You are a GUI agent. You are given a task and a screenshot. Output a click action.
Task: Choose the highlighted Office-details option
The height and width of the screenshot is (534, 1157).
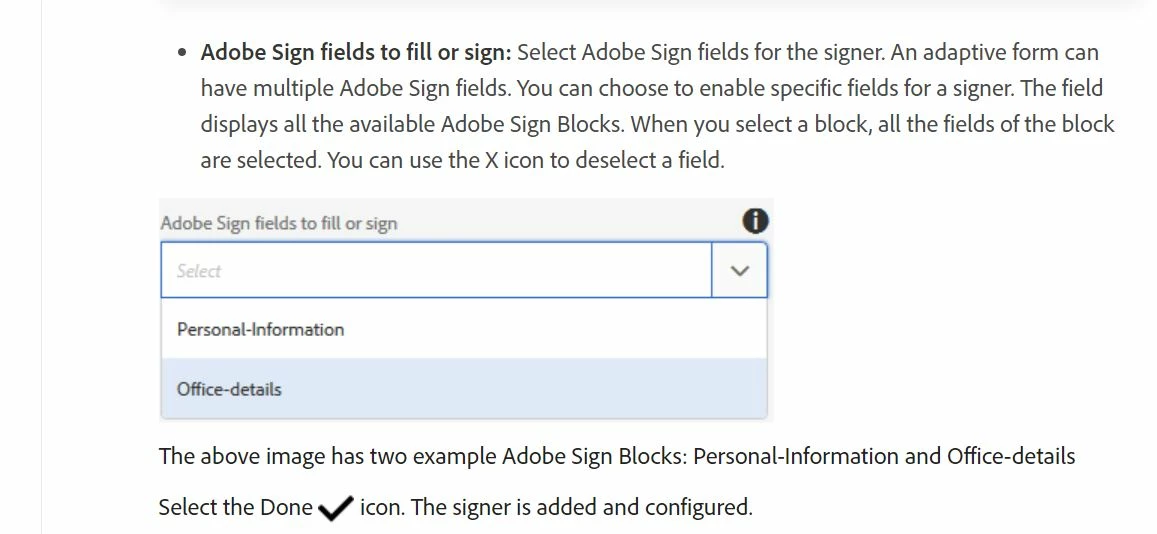click(x=464, y=389)
